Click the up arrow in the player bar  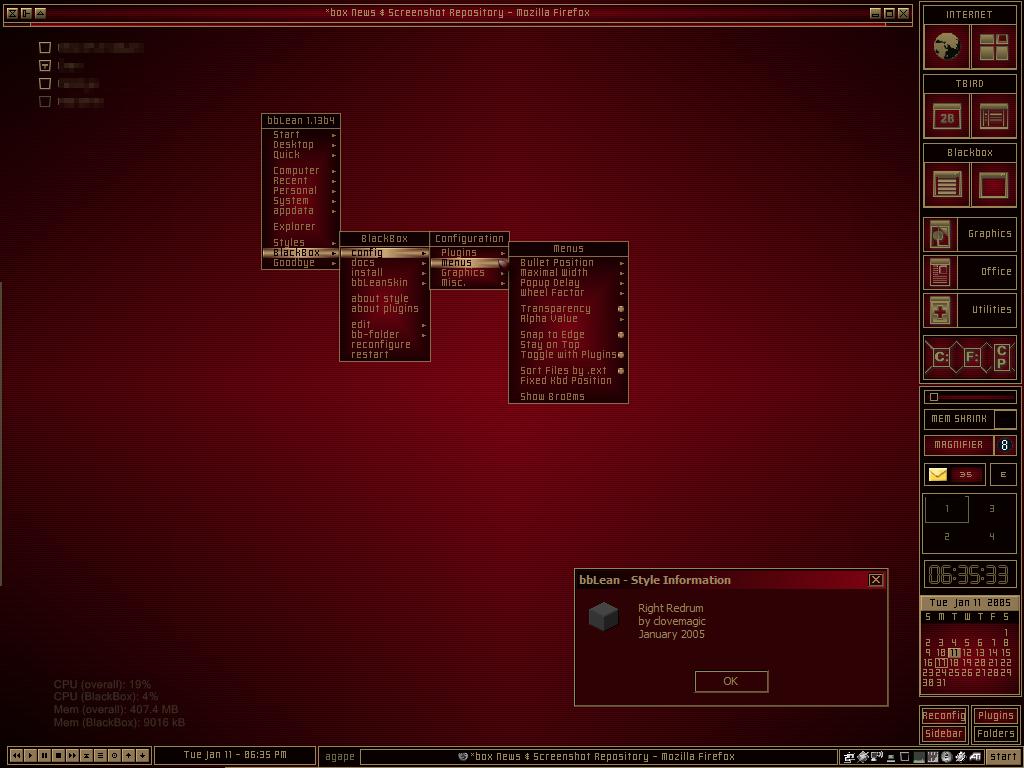pos(128,756)
